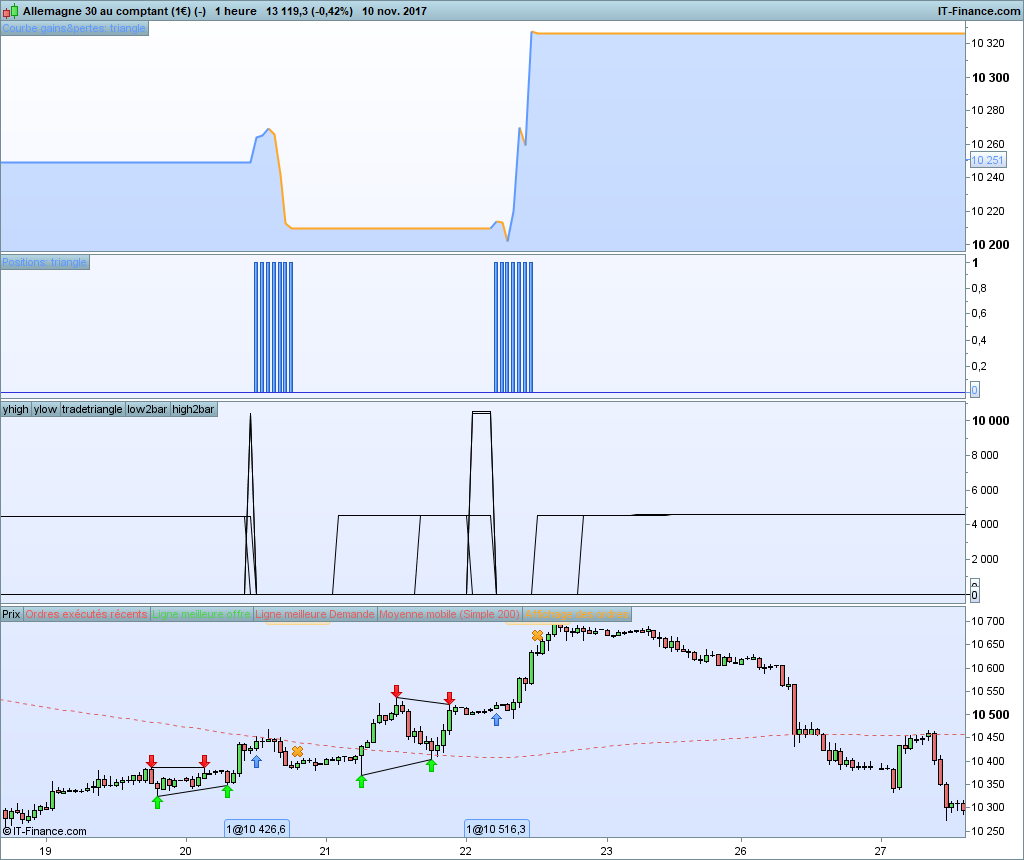Click the IT-Finance.com link at top right
This screenshot has width=1024, height=860.
pos(978,11)
